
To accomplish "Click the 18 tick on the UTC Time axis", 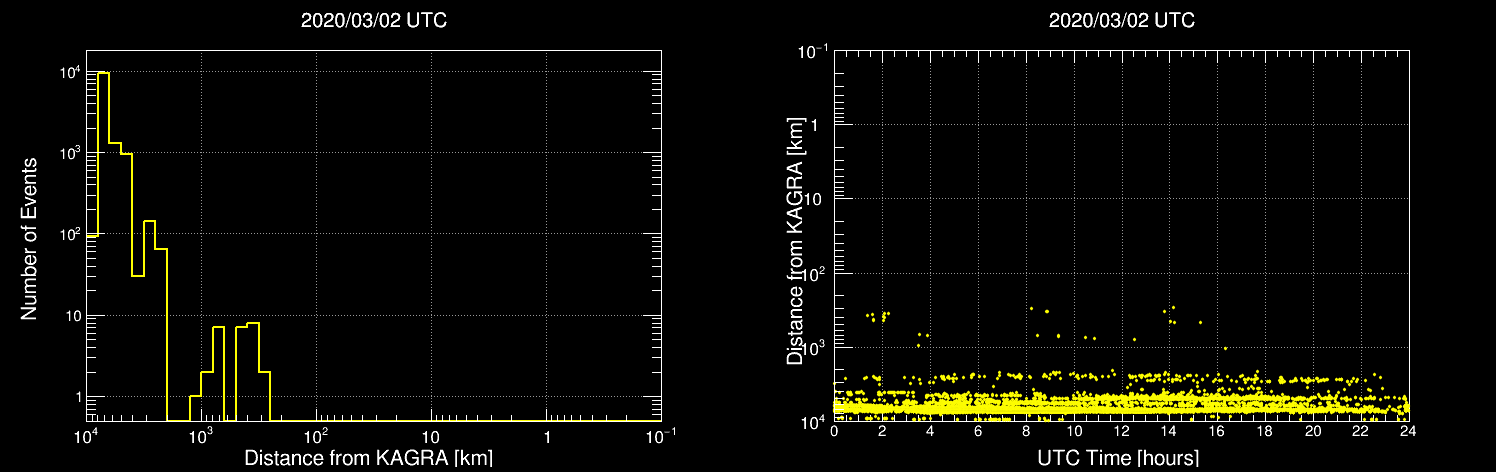I will point(1265,432).
